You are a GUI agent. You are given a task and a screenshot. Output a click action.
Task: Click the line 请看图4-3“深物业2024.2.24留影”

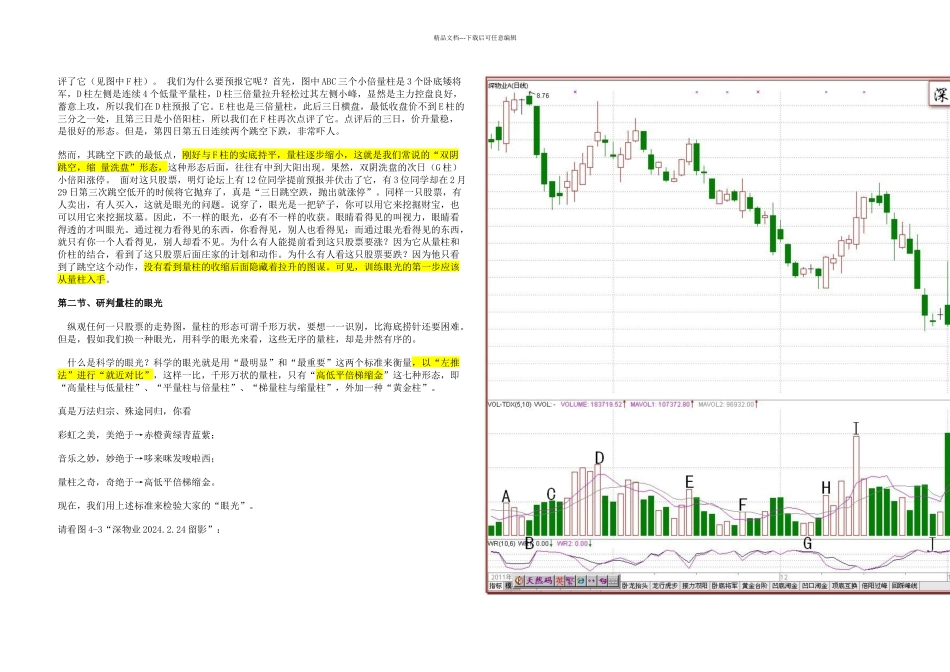tap(139, 529)
